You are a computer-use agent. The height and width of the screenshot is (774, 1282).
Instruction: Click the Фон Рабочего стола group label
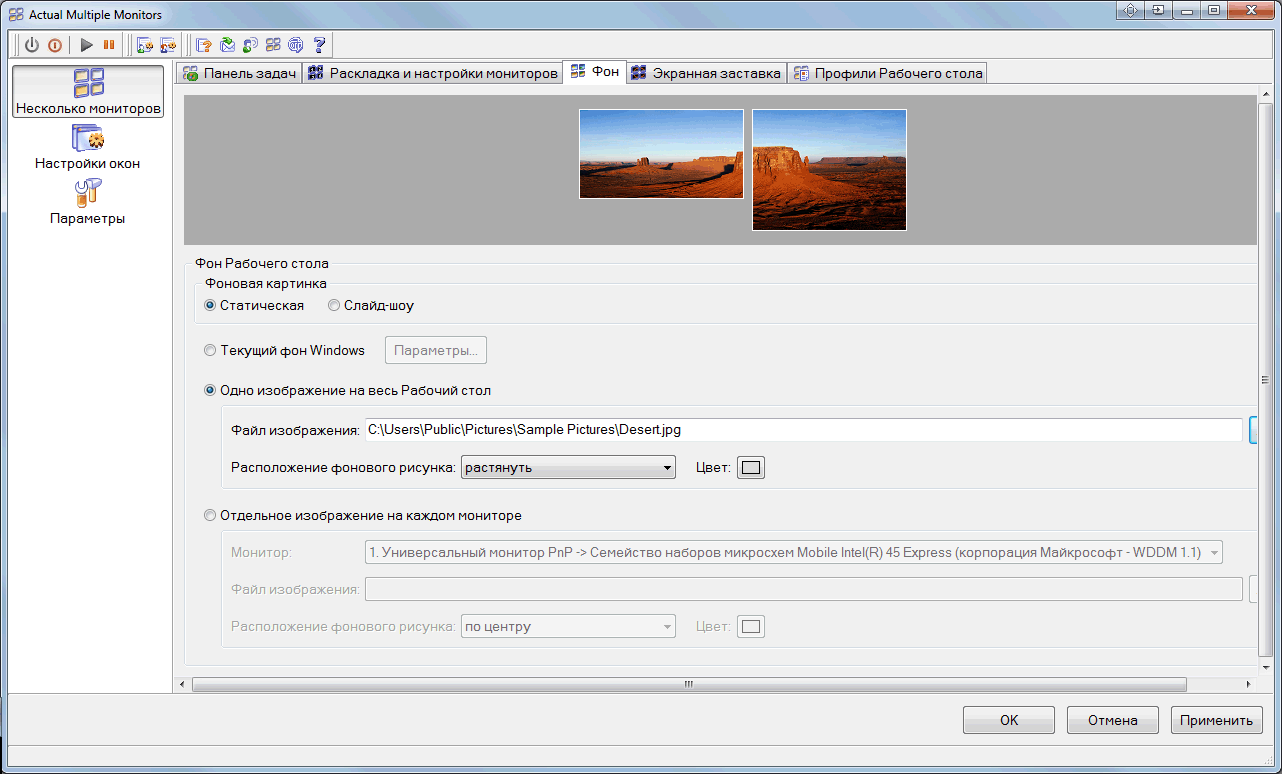tap(262, 264)
